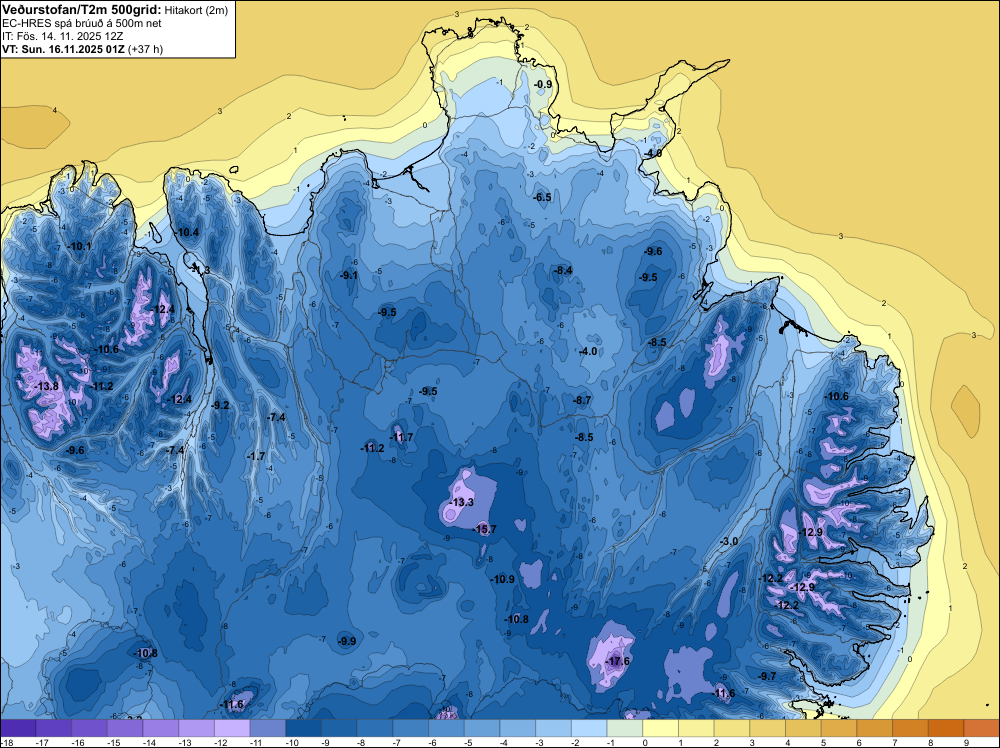
Task: Click the legend swatch labeled -17
Action: 54,728
